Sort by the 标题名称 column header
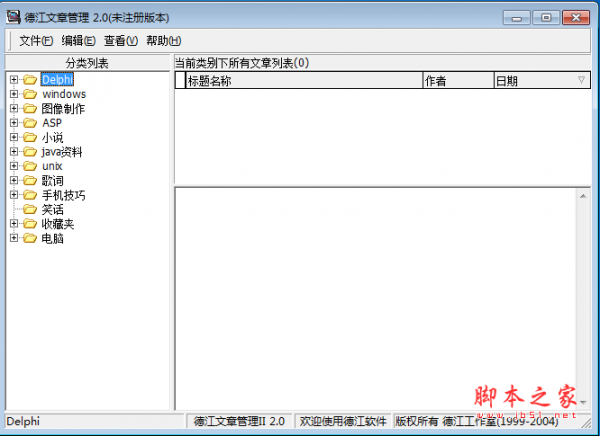The image size is (600, 436). pos(304,80)
